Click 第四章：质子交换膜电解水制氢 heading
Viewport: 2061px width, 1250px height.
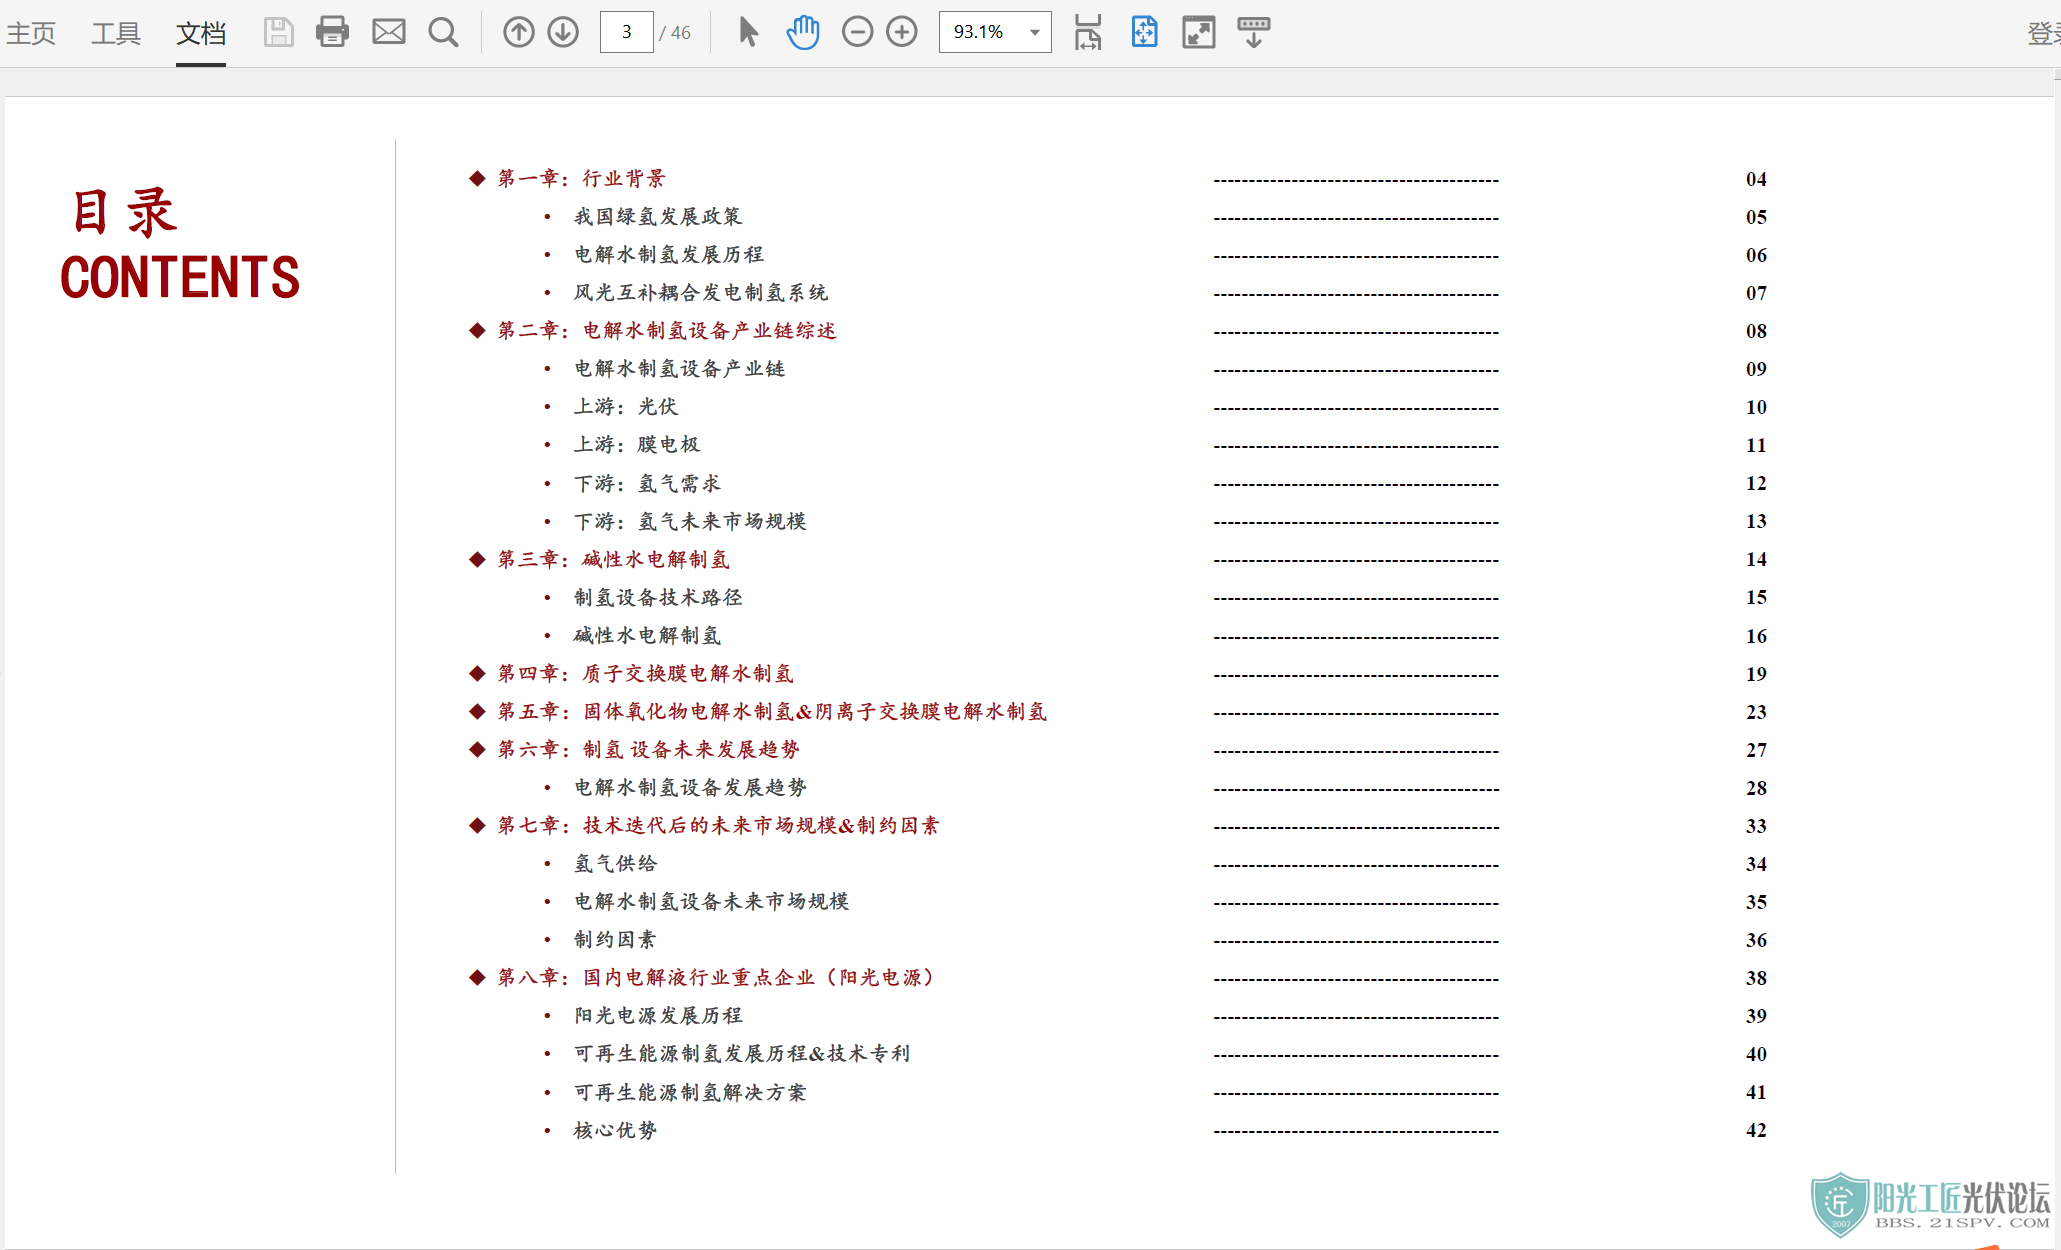645,674
